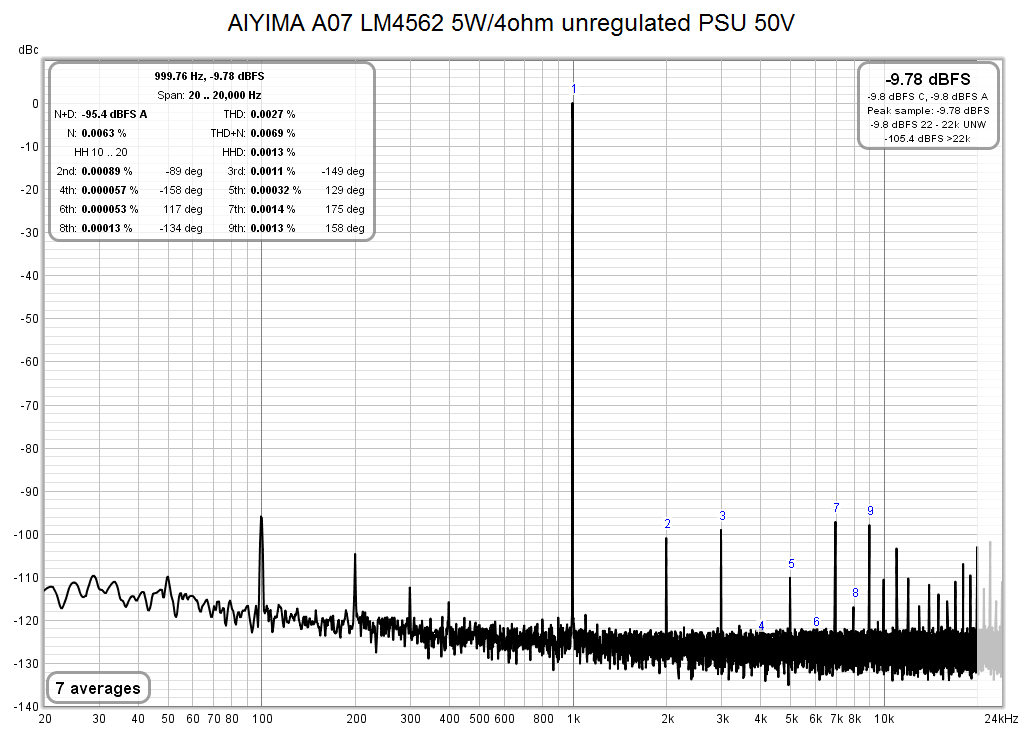Select the "THD+N: 0.0069 %" readout
Image resolution: width=1024 pixels, height=730 pixels.
253,133
